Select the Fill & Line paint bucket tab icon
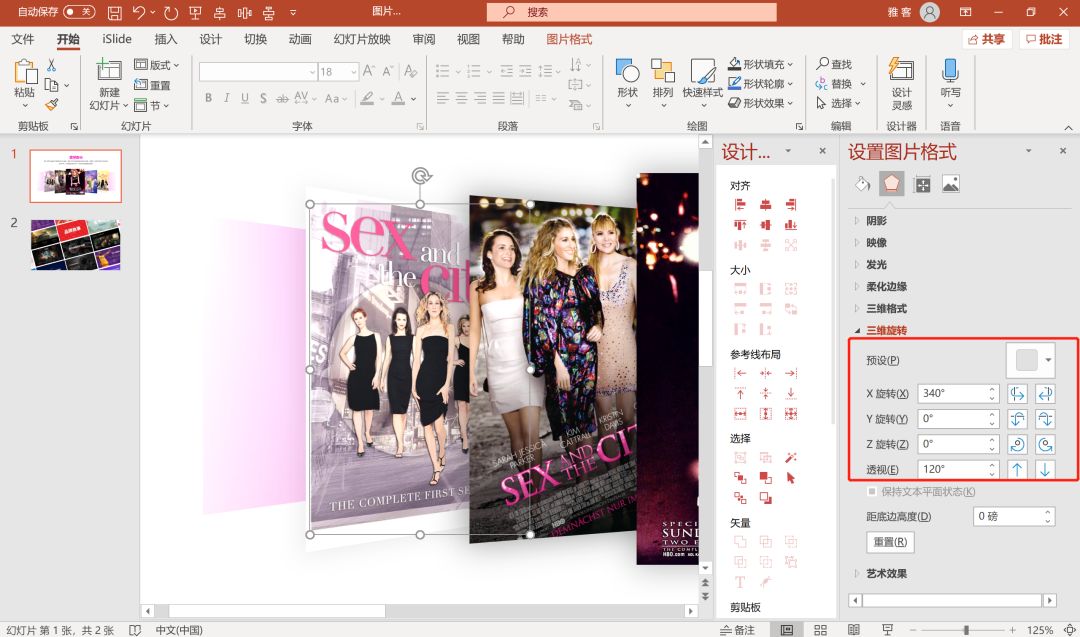The width and height of the screenshot is (1080, 637). point(862,184)
